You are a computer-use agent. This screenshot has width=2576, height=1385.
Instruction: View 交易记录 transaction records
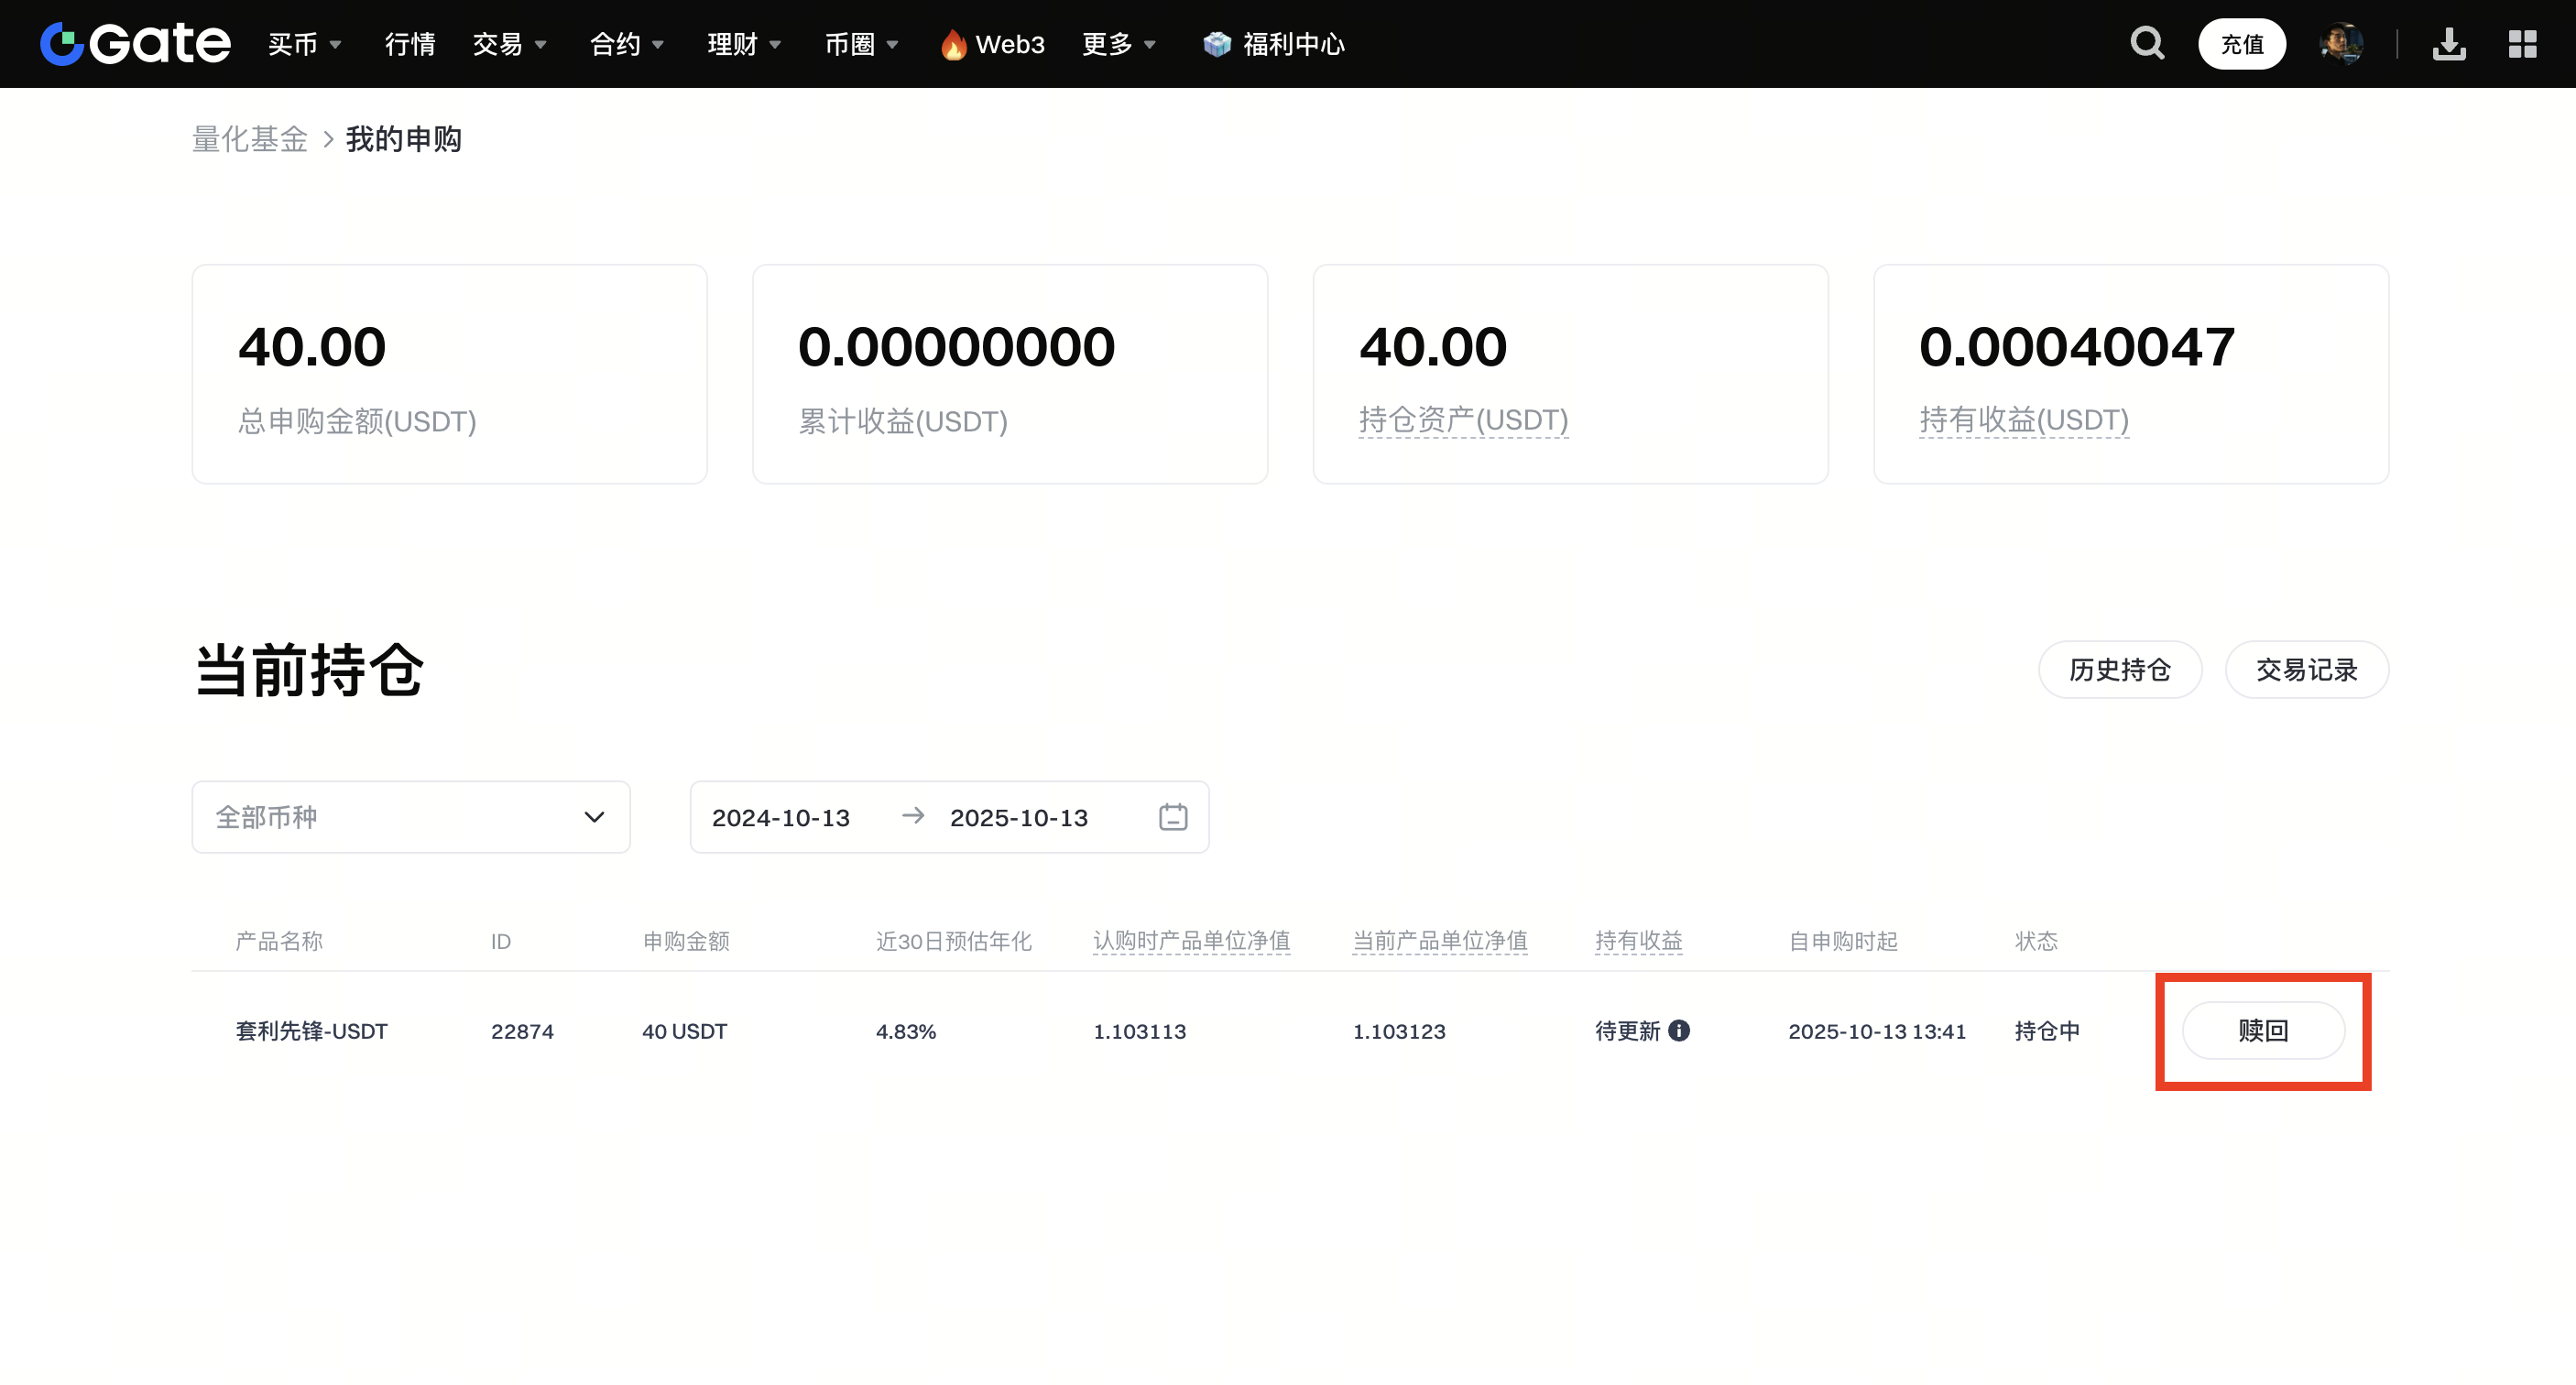2306,669
